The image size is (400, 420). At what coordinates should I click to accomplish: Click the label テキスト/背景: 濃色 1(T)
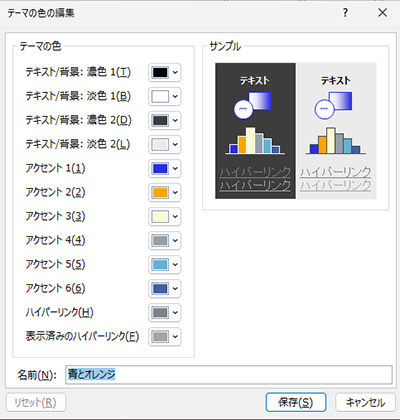[78, 72]
